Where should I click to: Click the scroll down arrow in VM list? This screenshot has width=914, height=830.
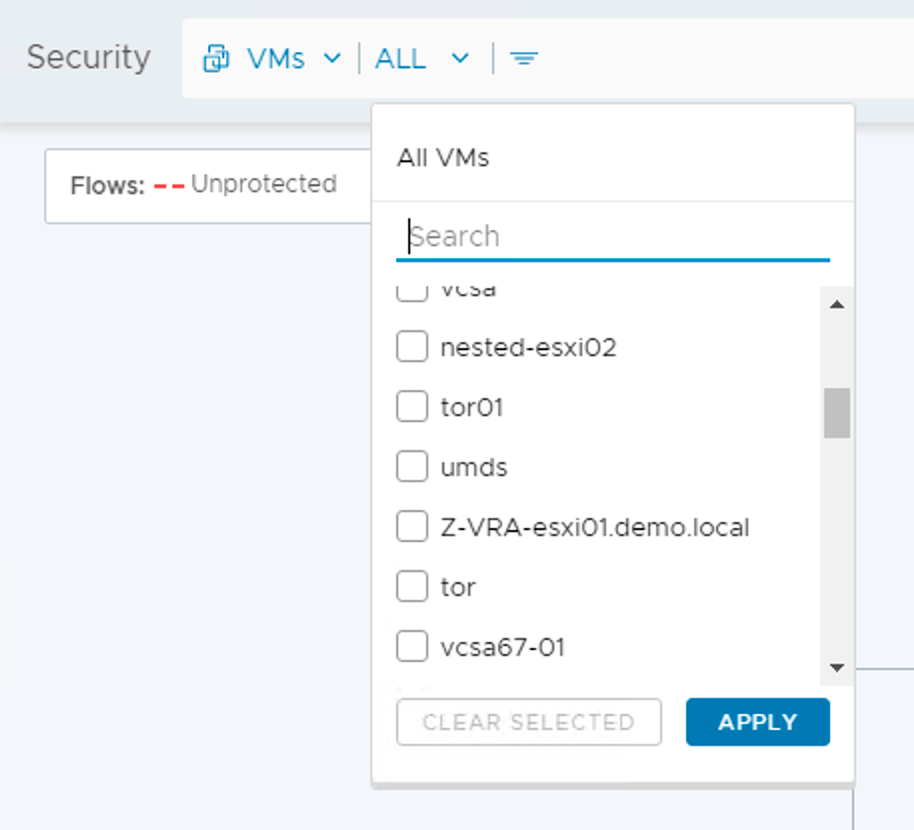coord(837,668)
